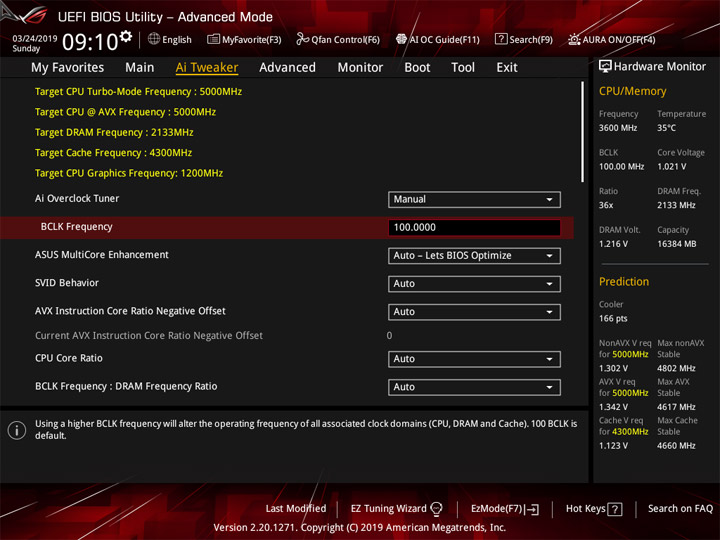Click AI OC Guide(F11) label
Screen dimensions: 720x540
click(x=444, y=39)
